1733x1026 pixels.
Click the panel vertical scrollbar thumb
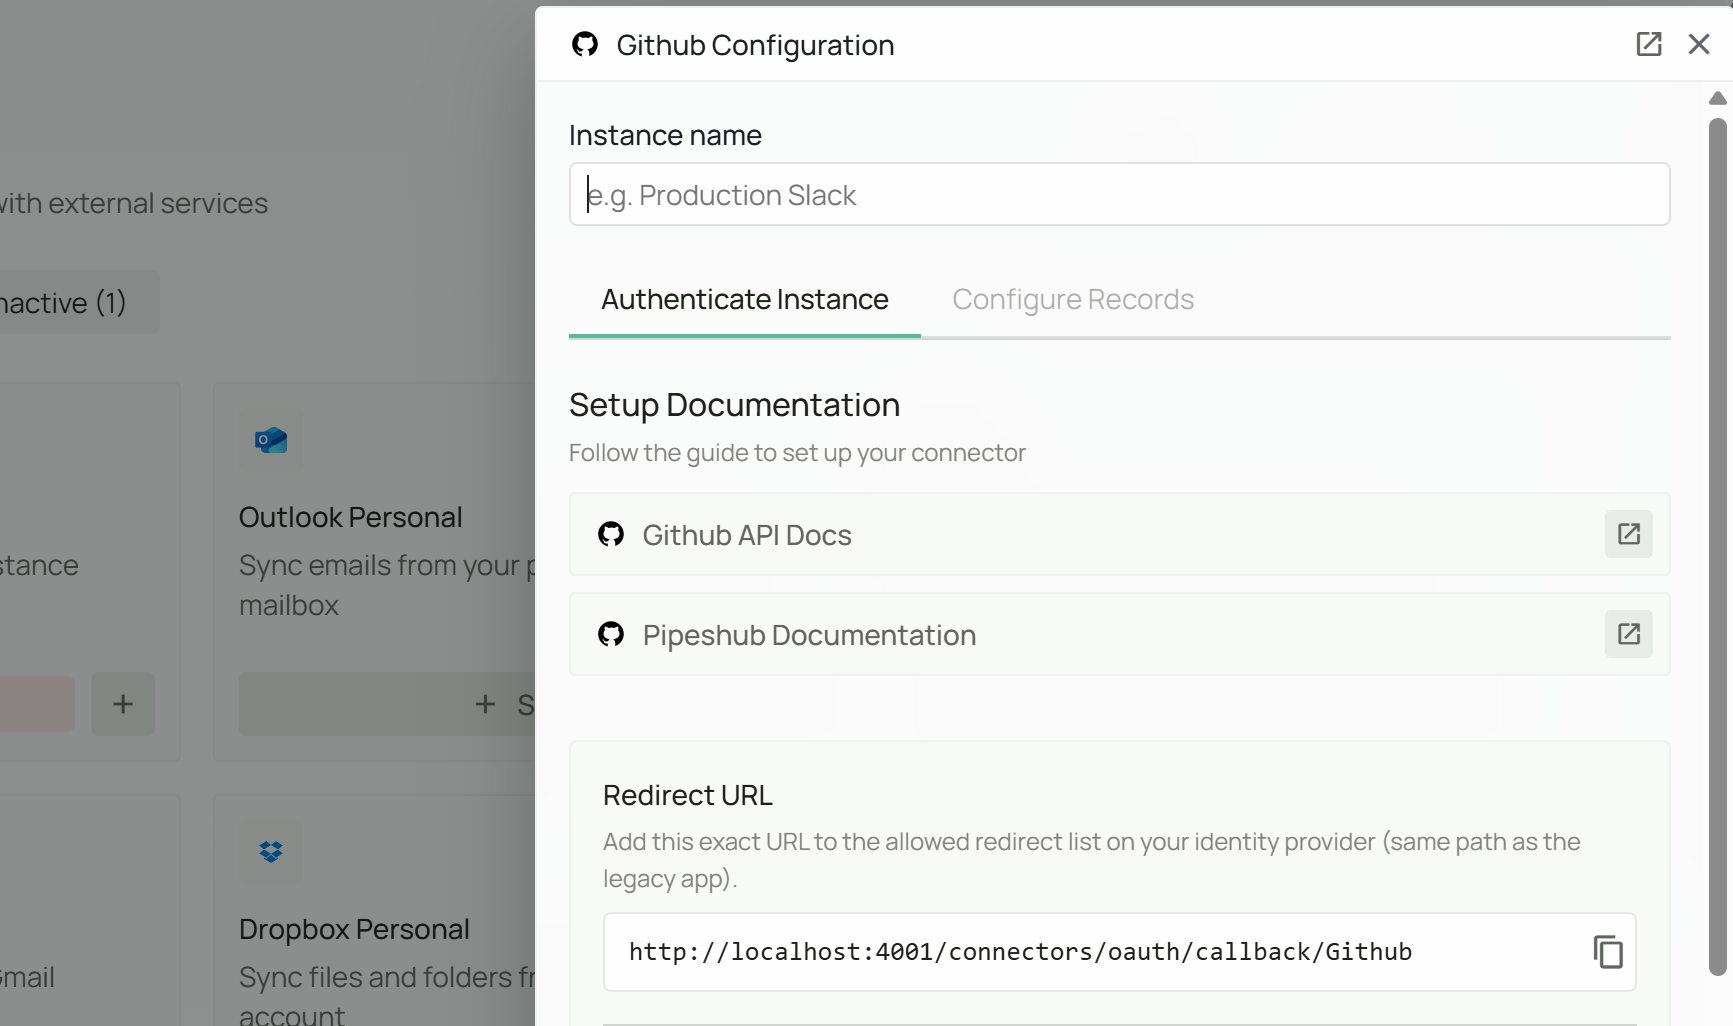click(1717, 546)
